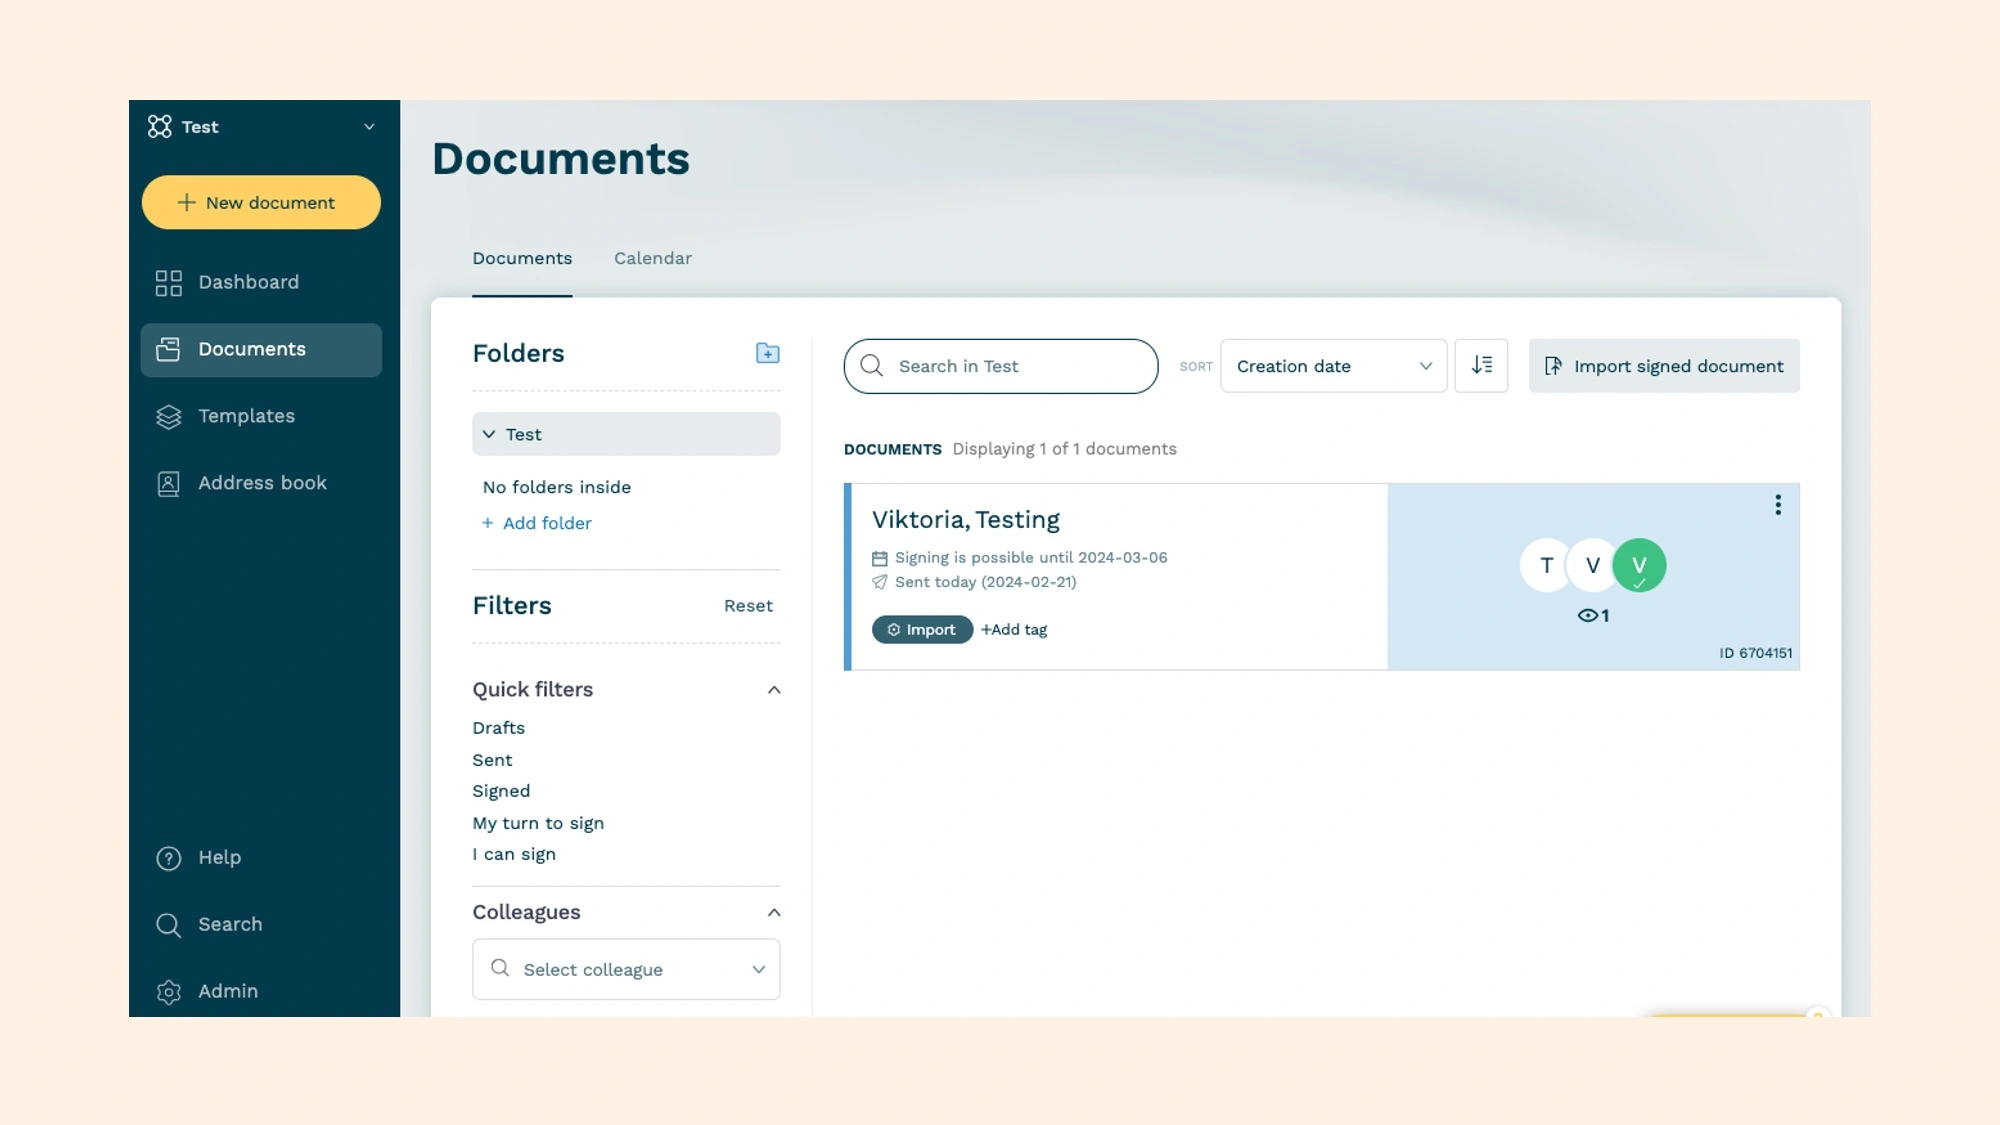The image size is (2000, 1125).
Task: Select the Documents tab
Action: (x=522, y=258)
